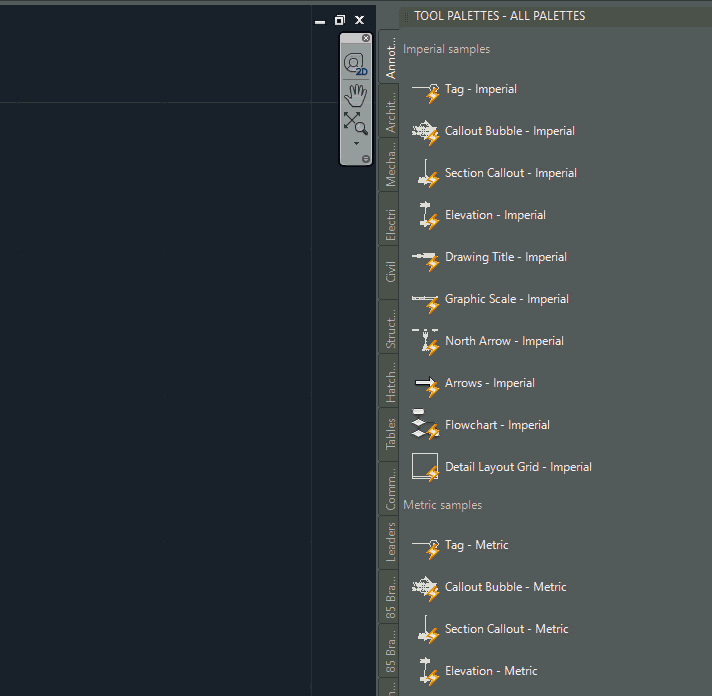Expand the zoom options dropdown arrow
The image size is (712, 696).
point(355,143)
